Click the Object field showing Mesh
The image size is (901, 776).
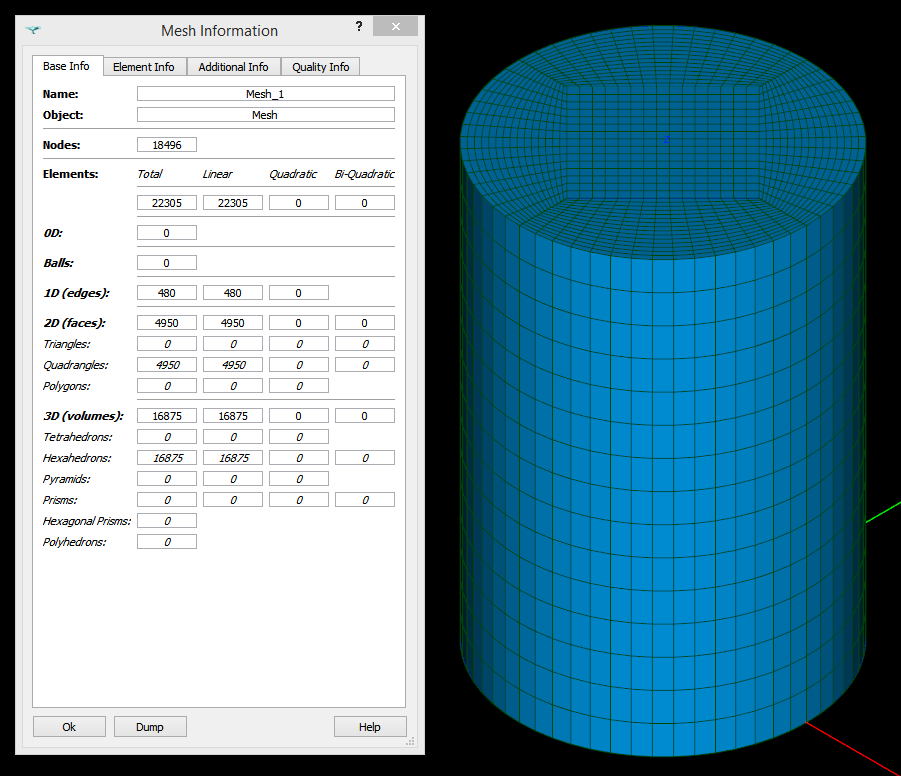(265, 115)
